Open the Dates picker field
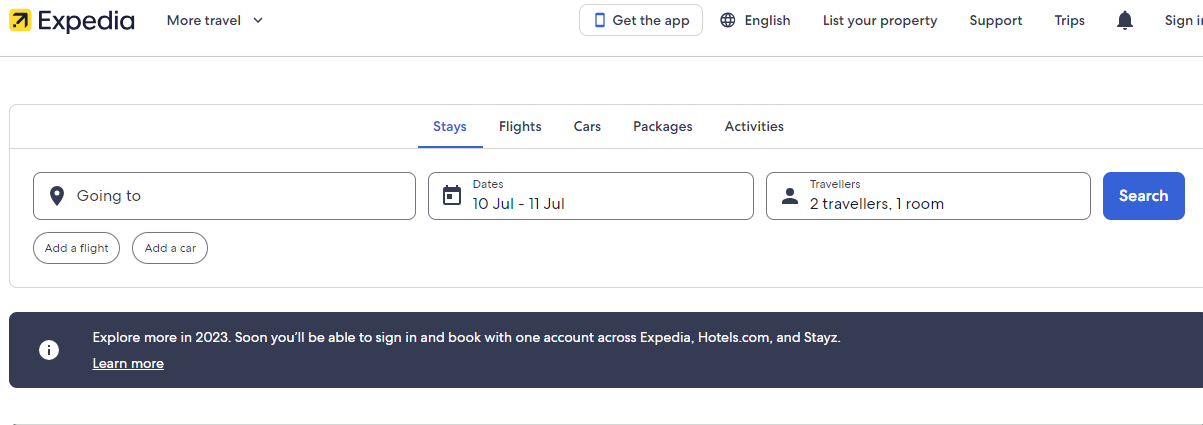 590,196
